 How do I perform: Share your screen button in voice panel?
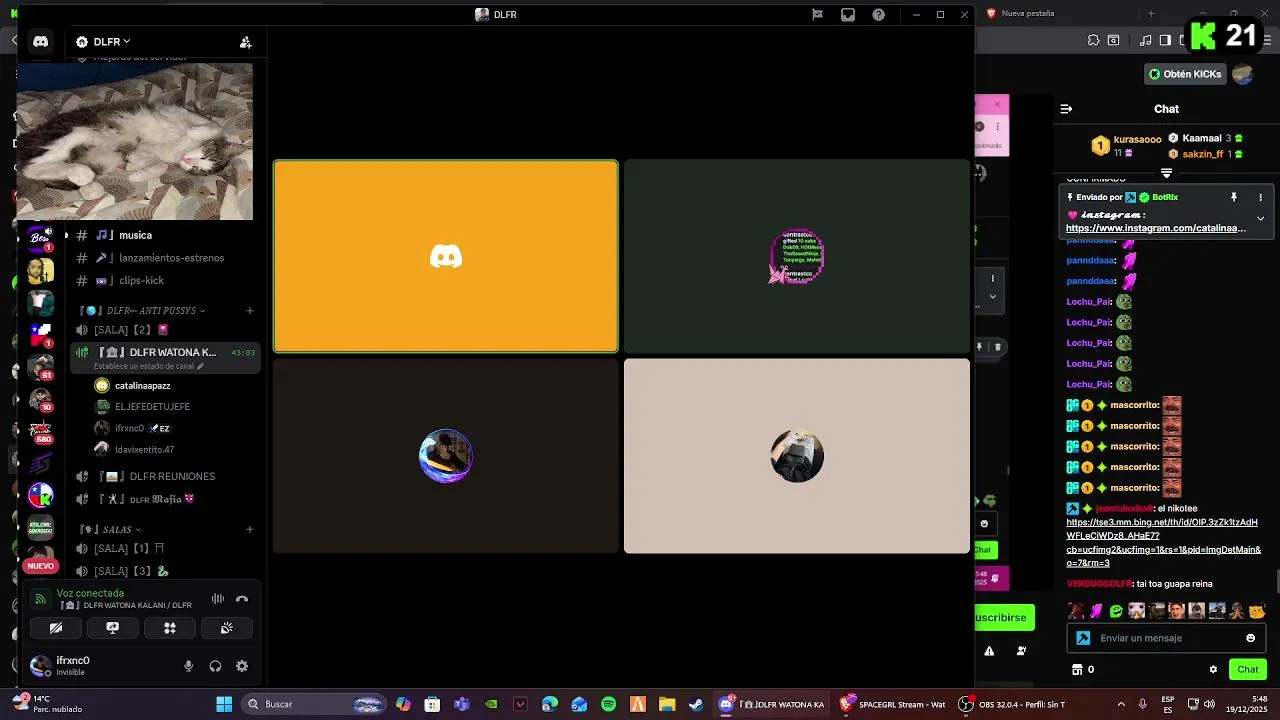tap(113, 628)
